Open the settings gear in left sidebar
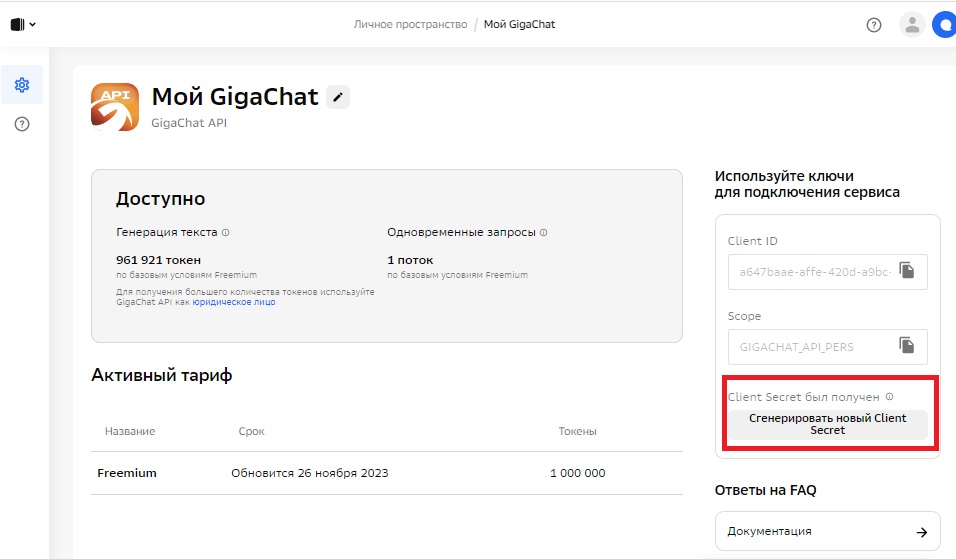956x559 pixels. pyautogui.click(x=22, y=85)
